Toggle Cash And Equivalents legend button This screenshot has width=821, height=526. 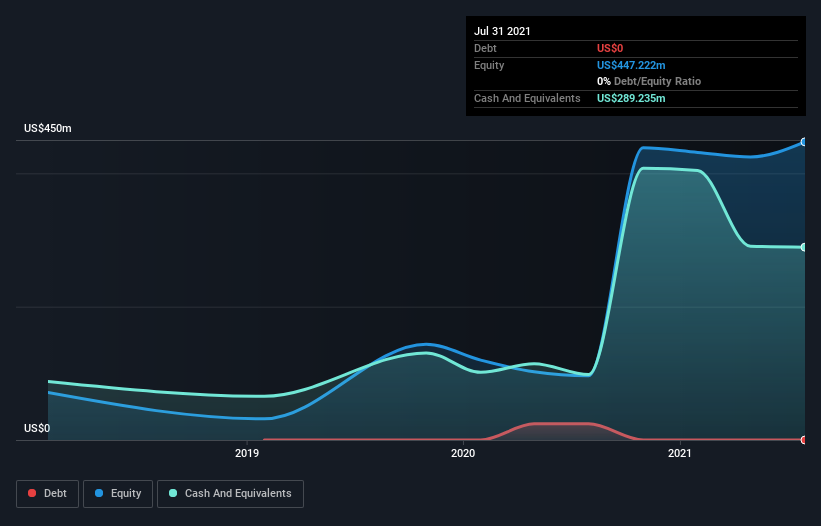point(230,494)
